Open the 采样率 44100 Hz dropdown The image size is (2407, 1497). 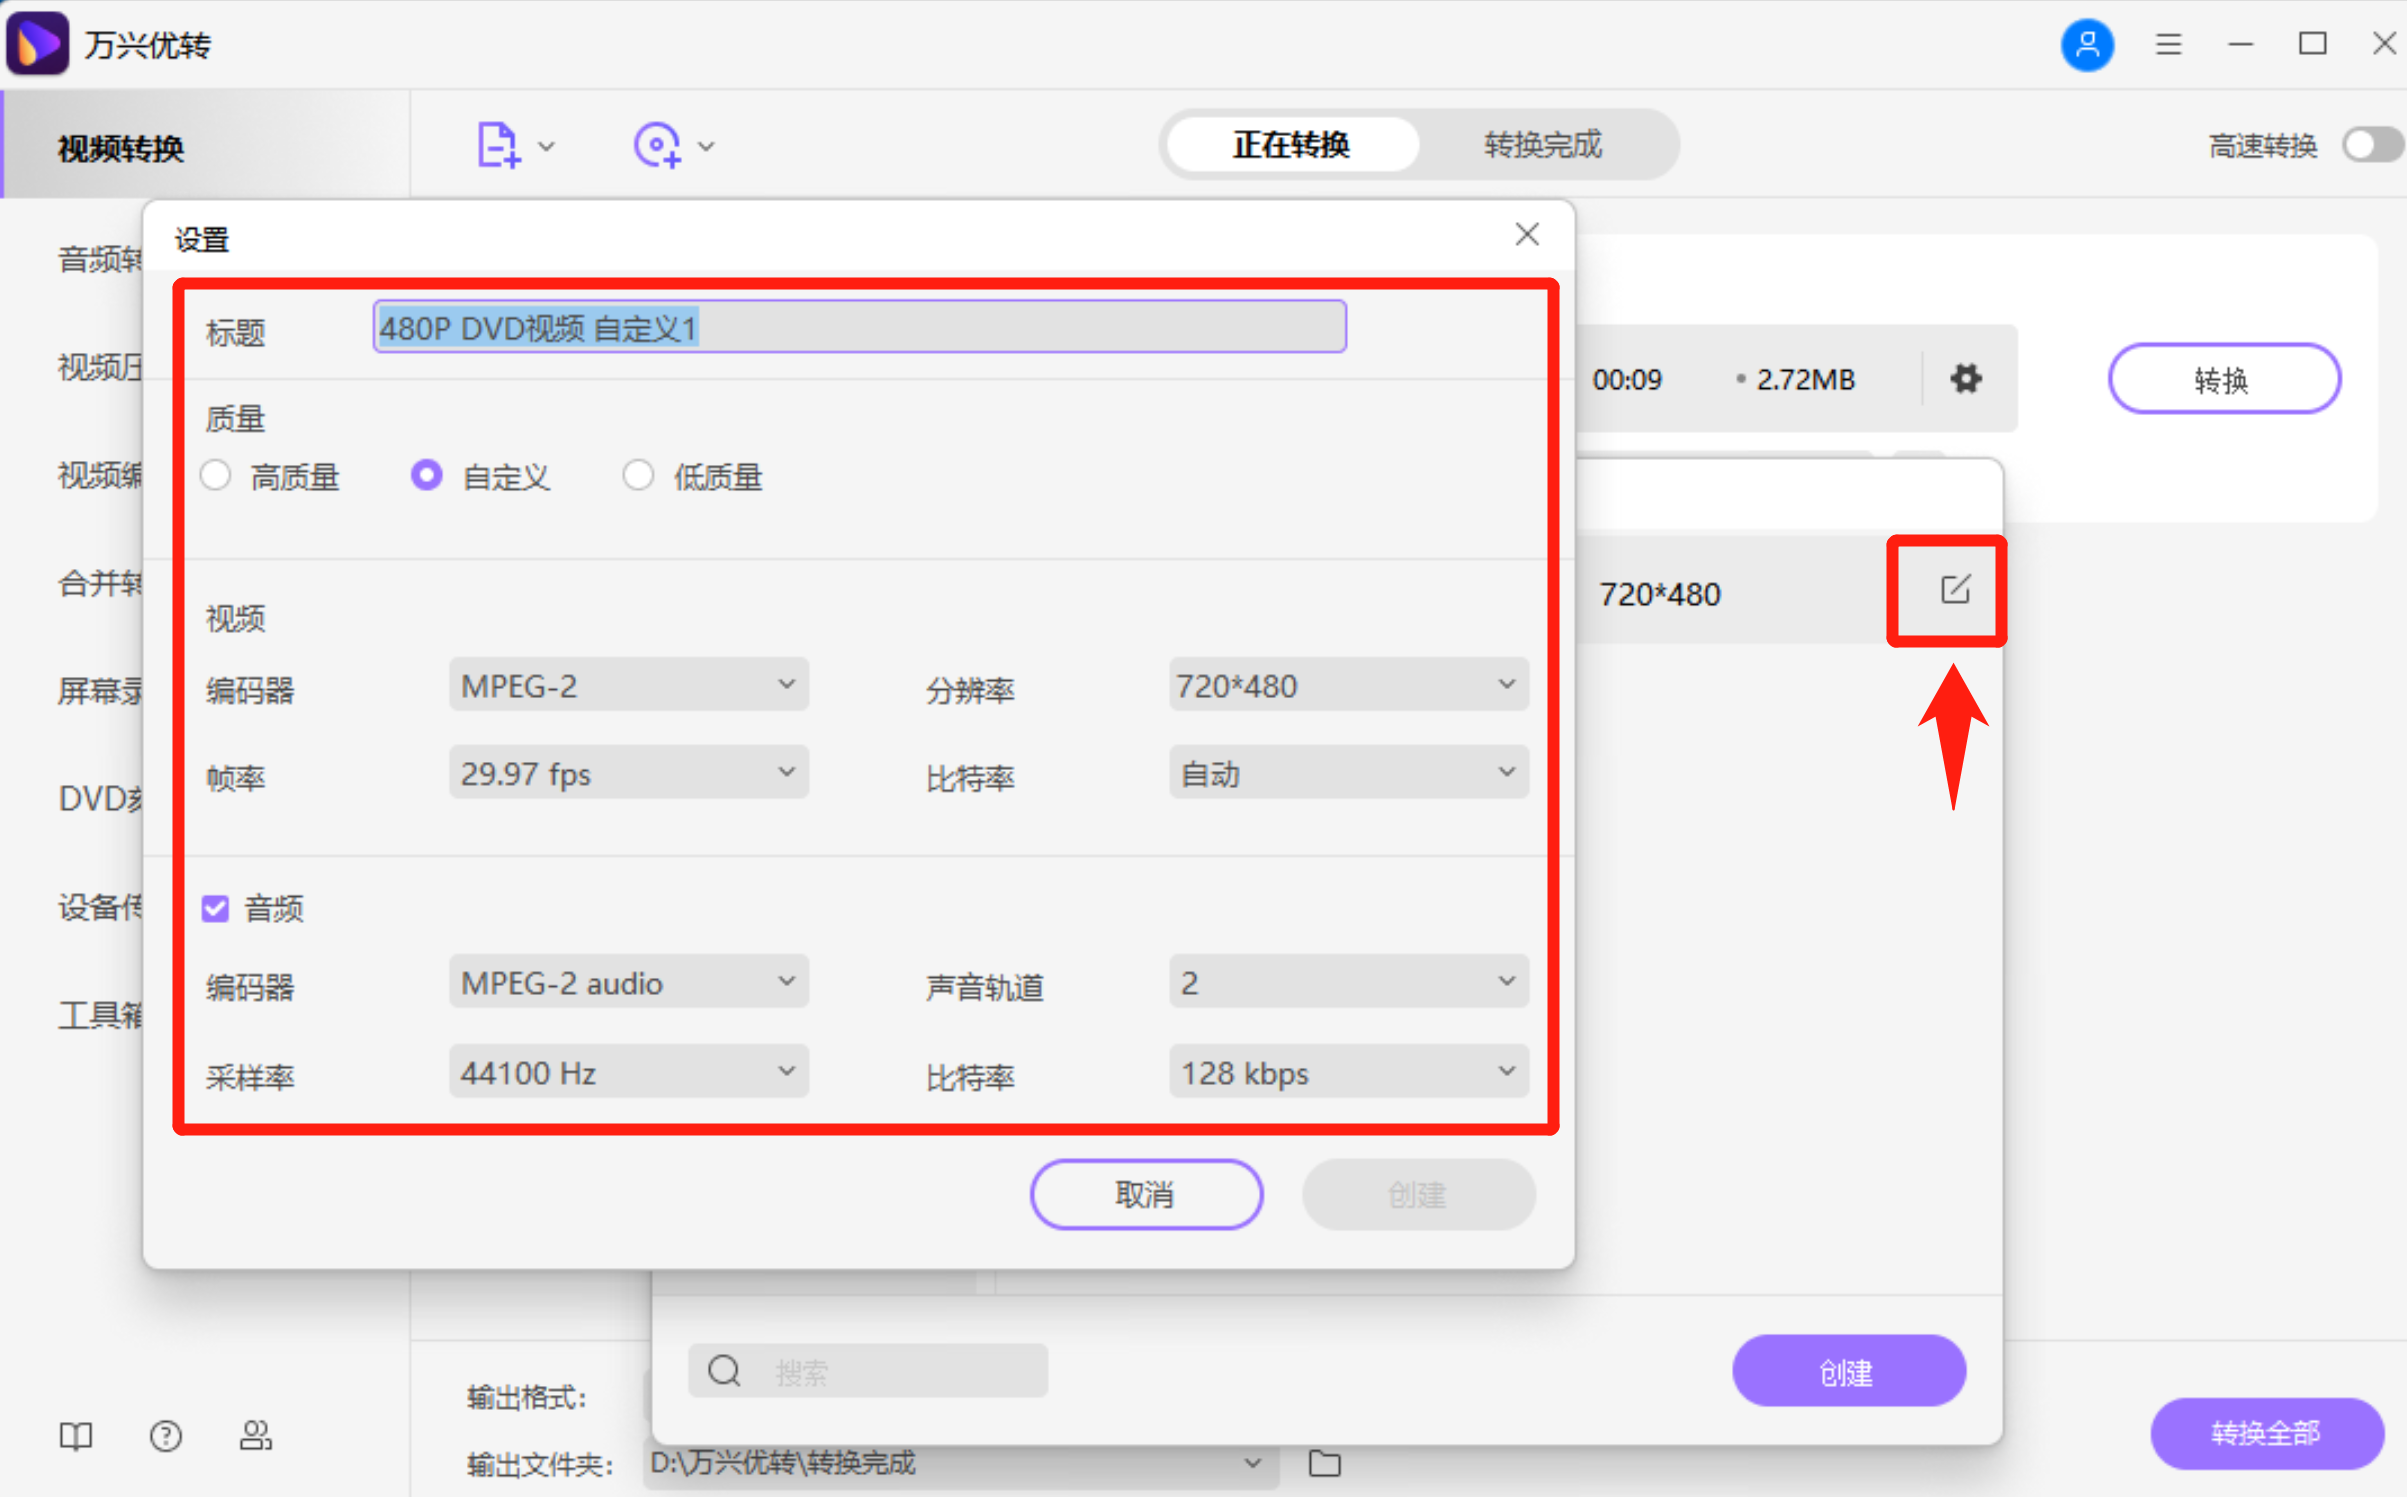pyautogui.click(x=628, y=1071)
